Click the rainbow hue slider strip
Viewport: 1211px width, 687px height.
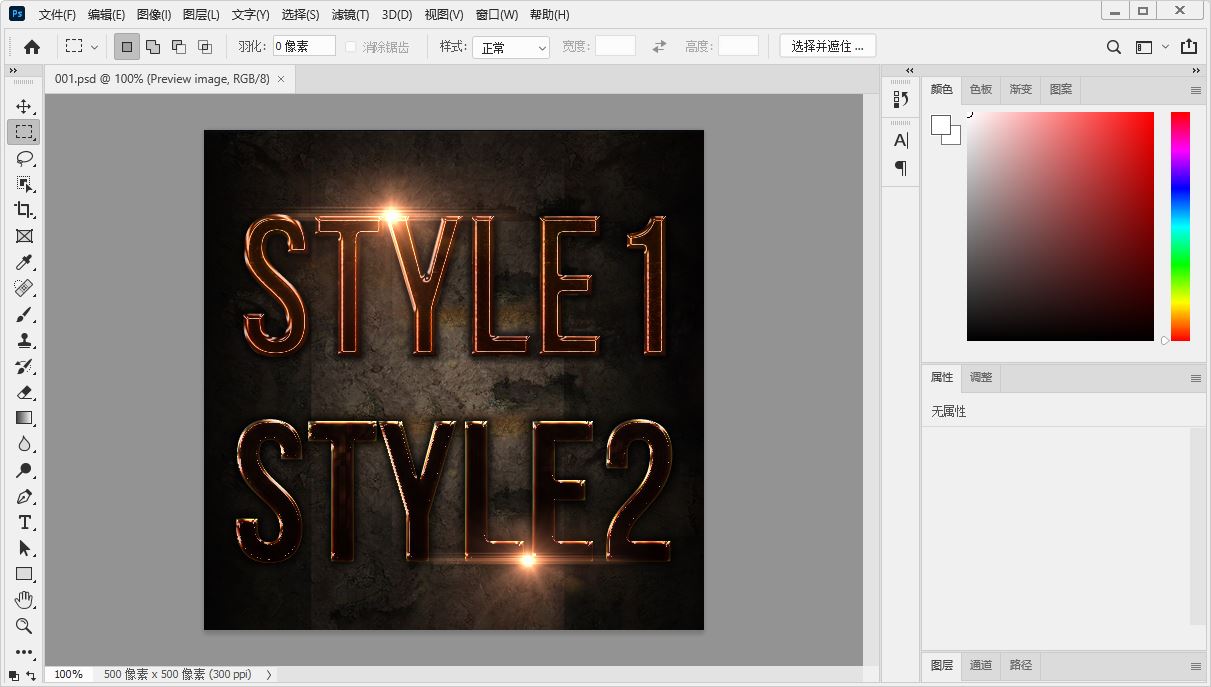tap(1180, 225)
